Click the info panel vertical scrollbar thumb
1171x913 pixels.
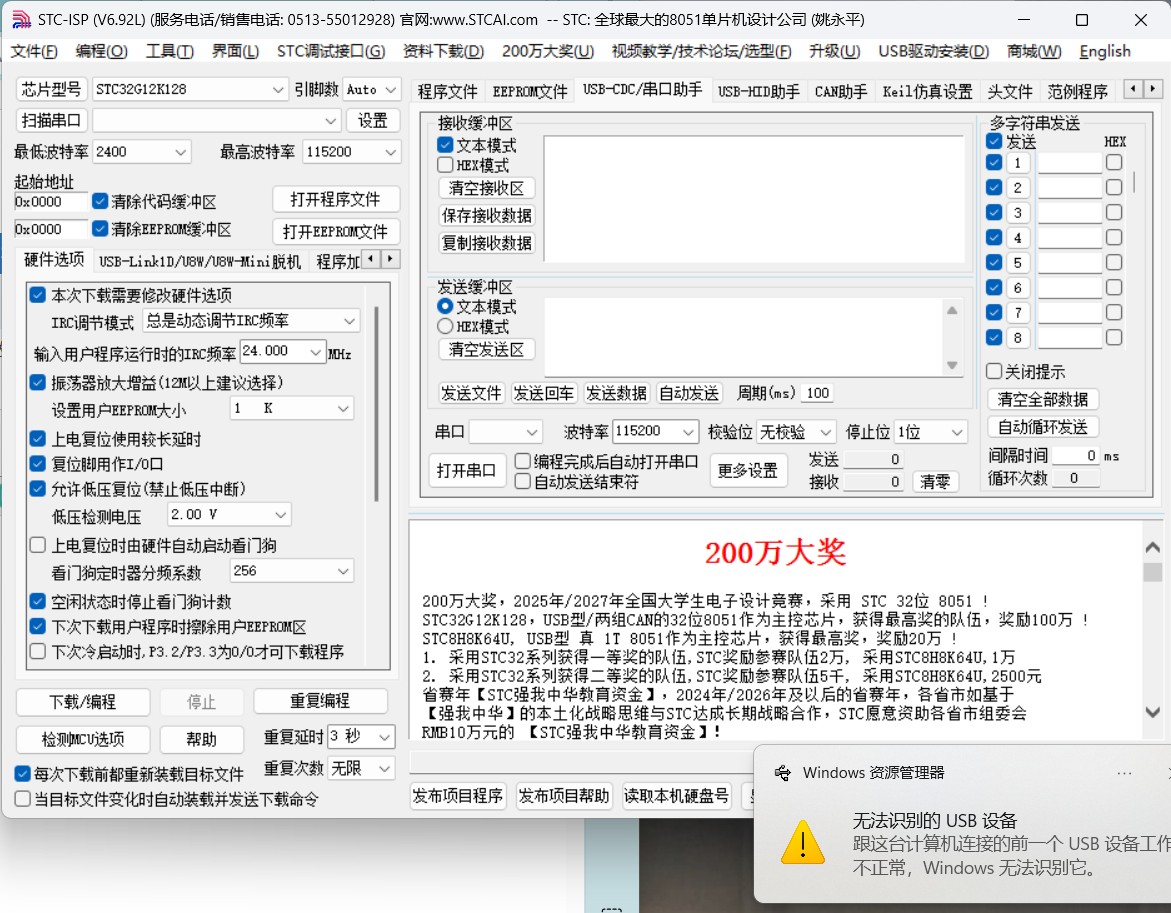(1153, 572)
